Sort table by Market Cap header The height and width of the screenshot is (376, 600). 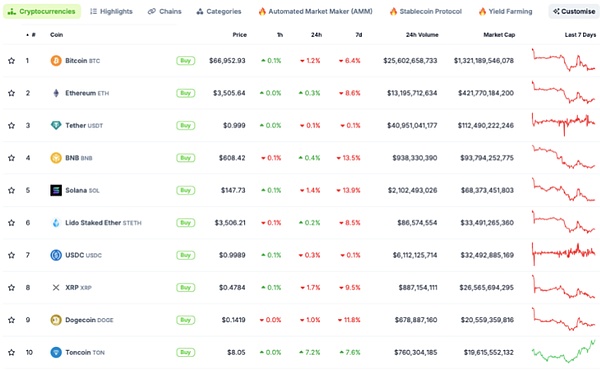point(499,35)
